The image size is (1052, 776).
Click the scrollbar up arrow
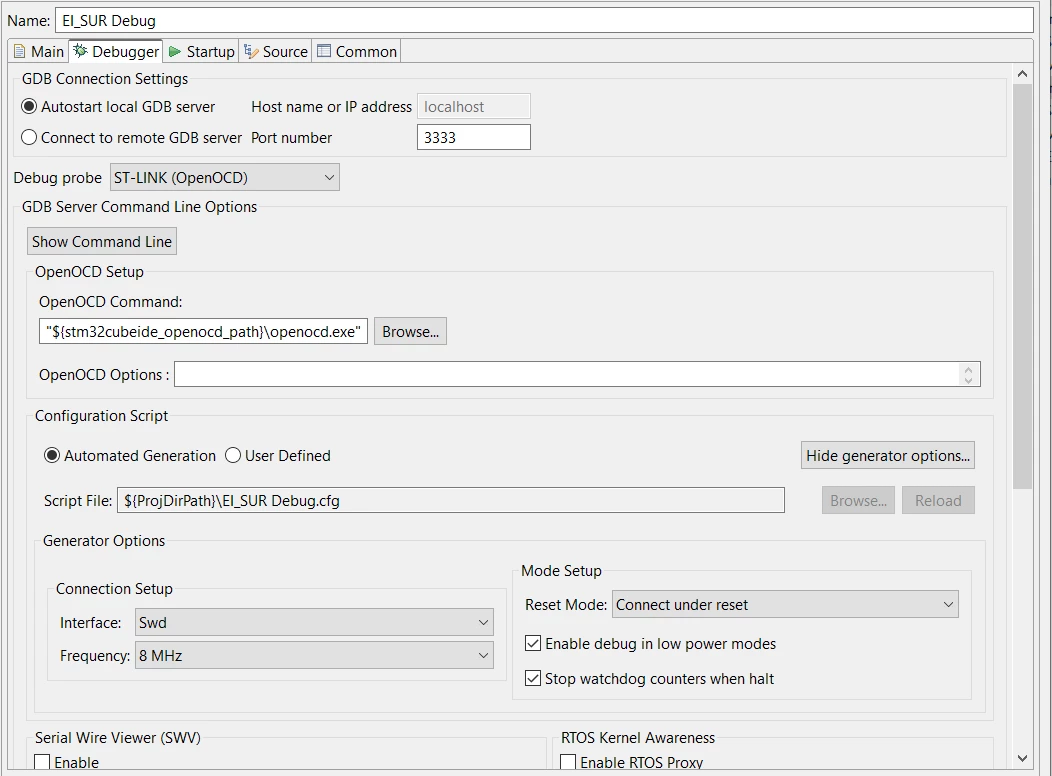(1022, 74)
